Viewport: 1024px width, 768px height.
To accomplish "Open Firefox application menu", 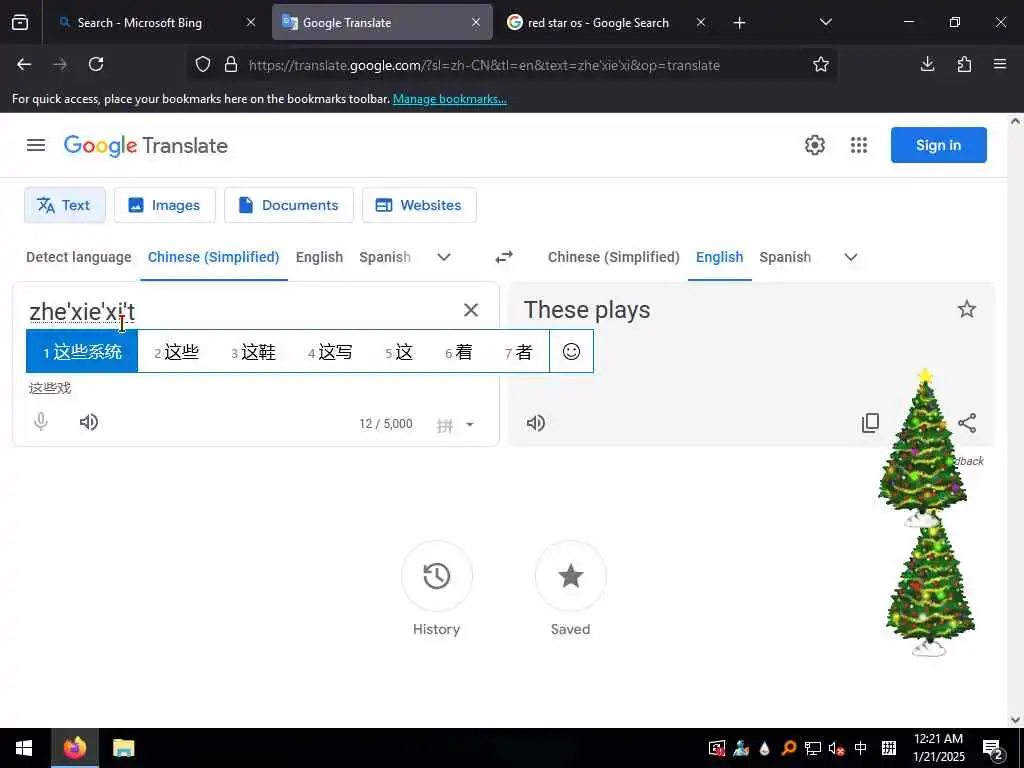I will point(1000,64).
